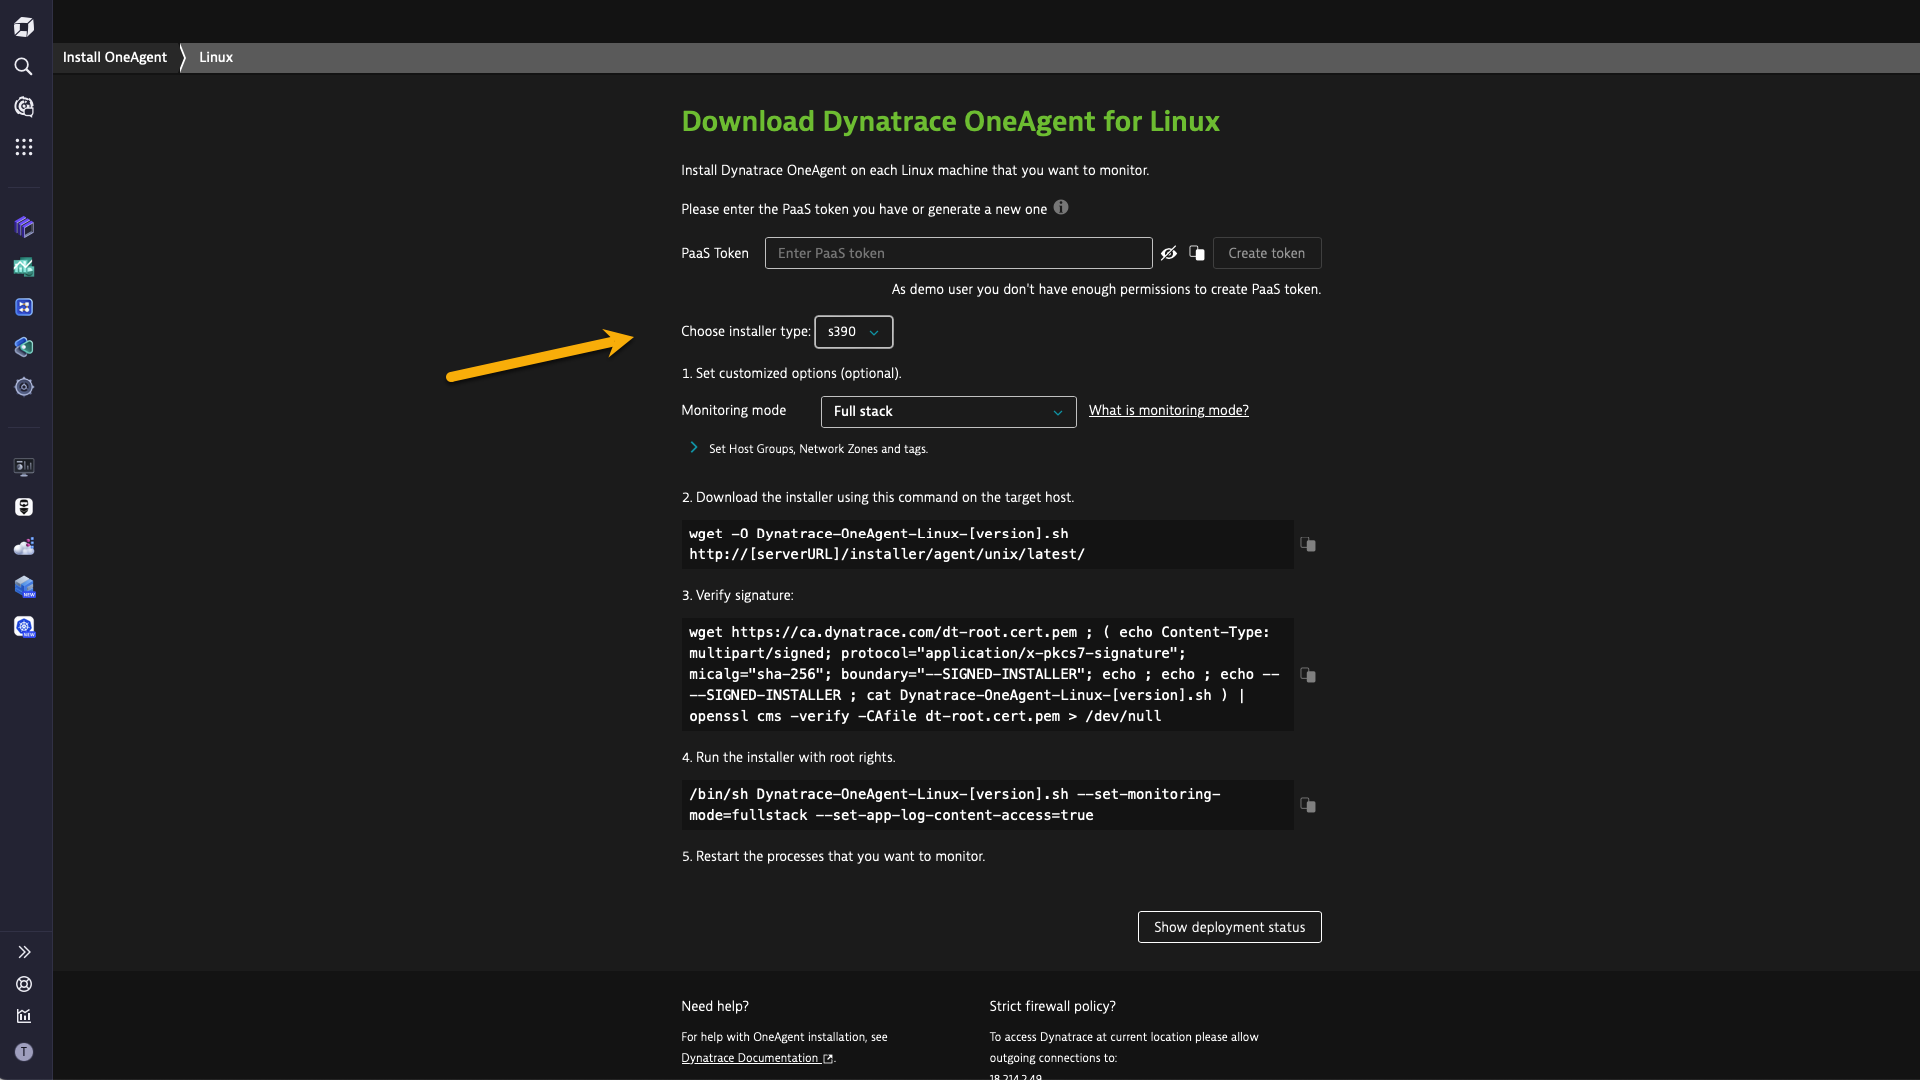Screen dimensions: 1920x1080
Task: Select the Linux breadcrumb item
Action: (x=215, y=57)
